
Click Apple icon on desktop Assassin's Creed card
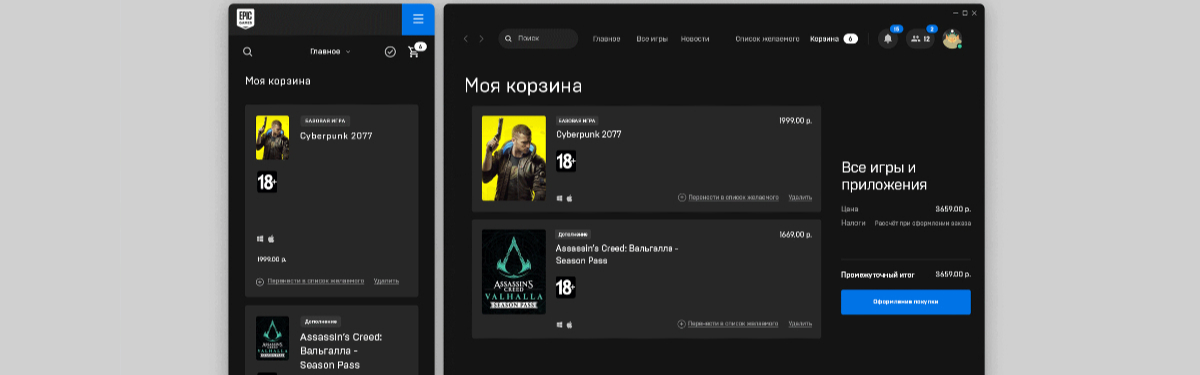[x=570, y=324]
